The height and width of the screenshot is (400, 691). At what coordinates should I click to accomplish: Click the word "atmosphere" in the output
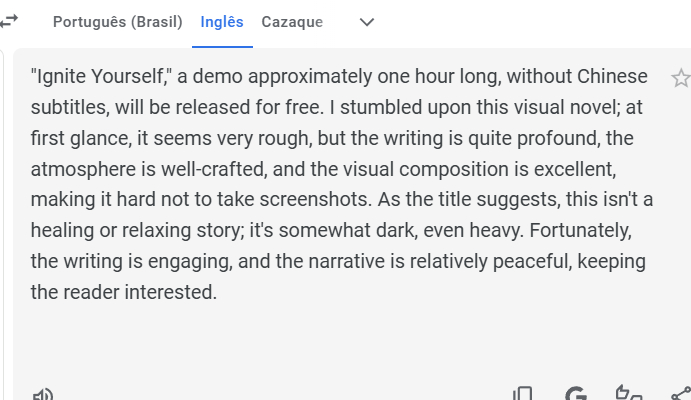point(80,168)
